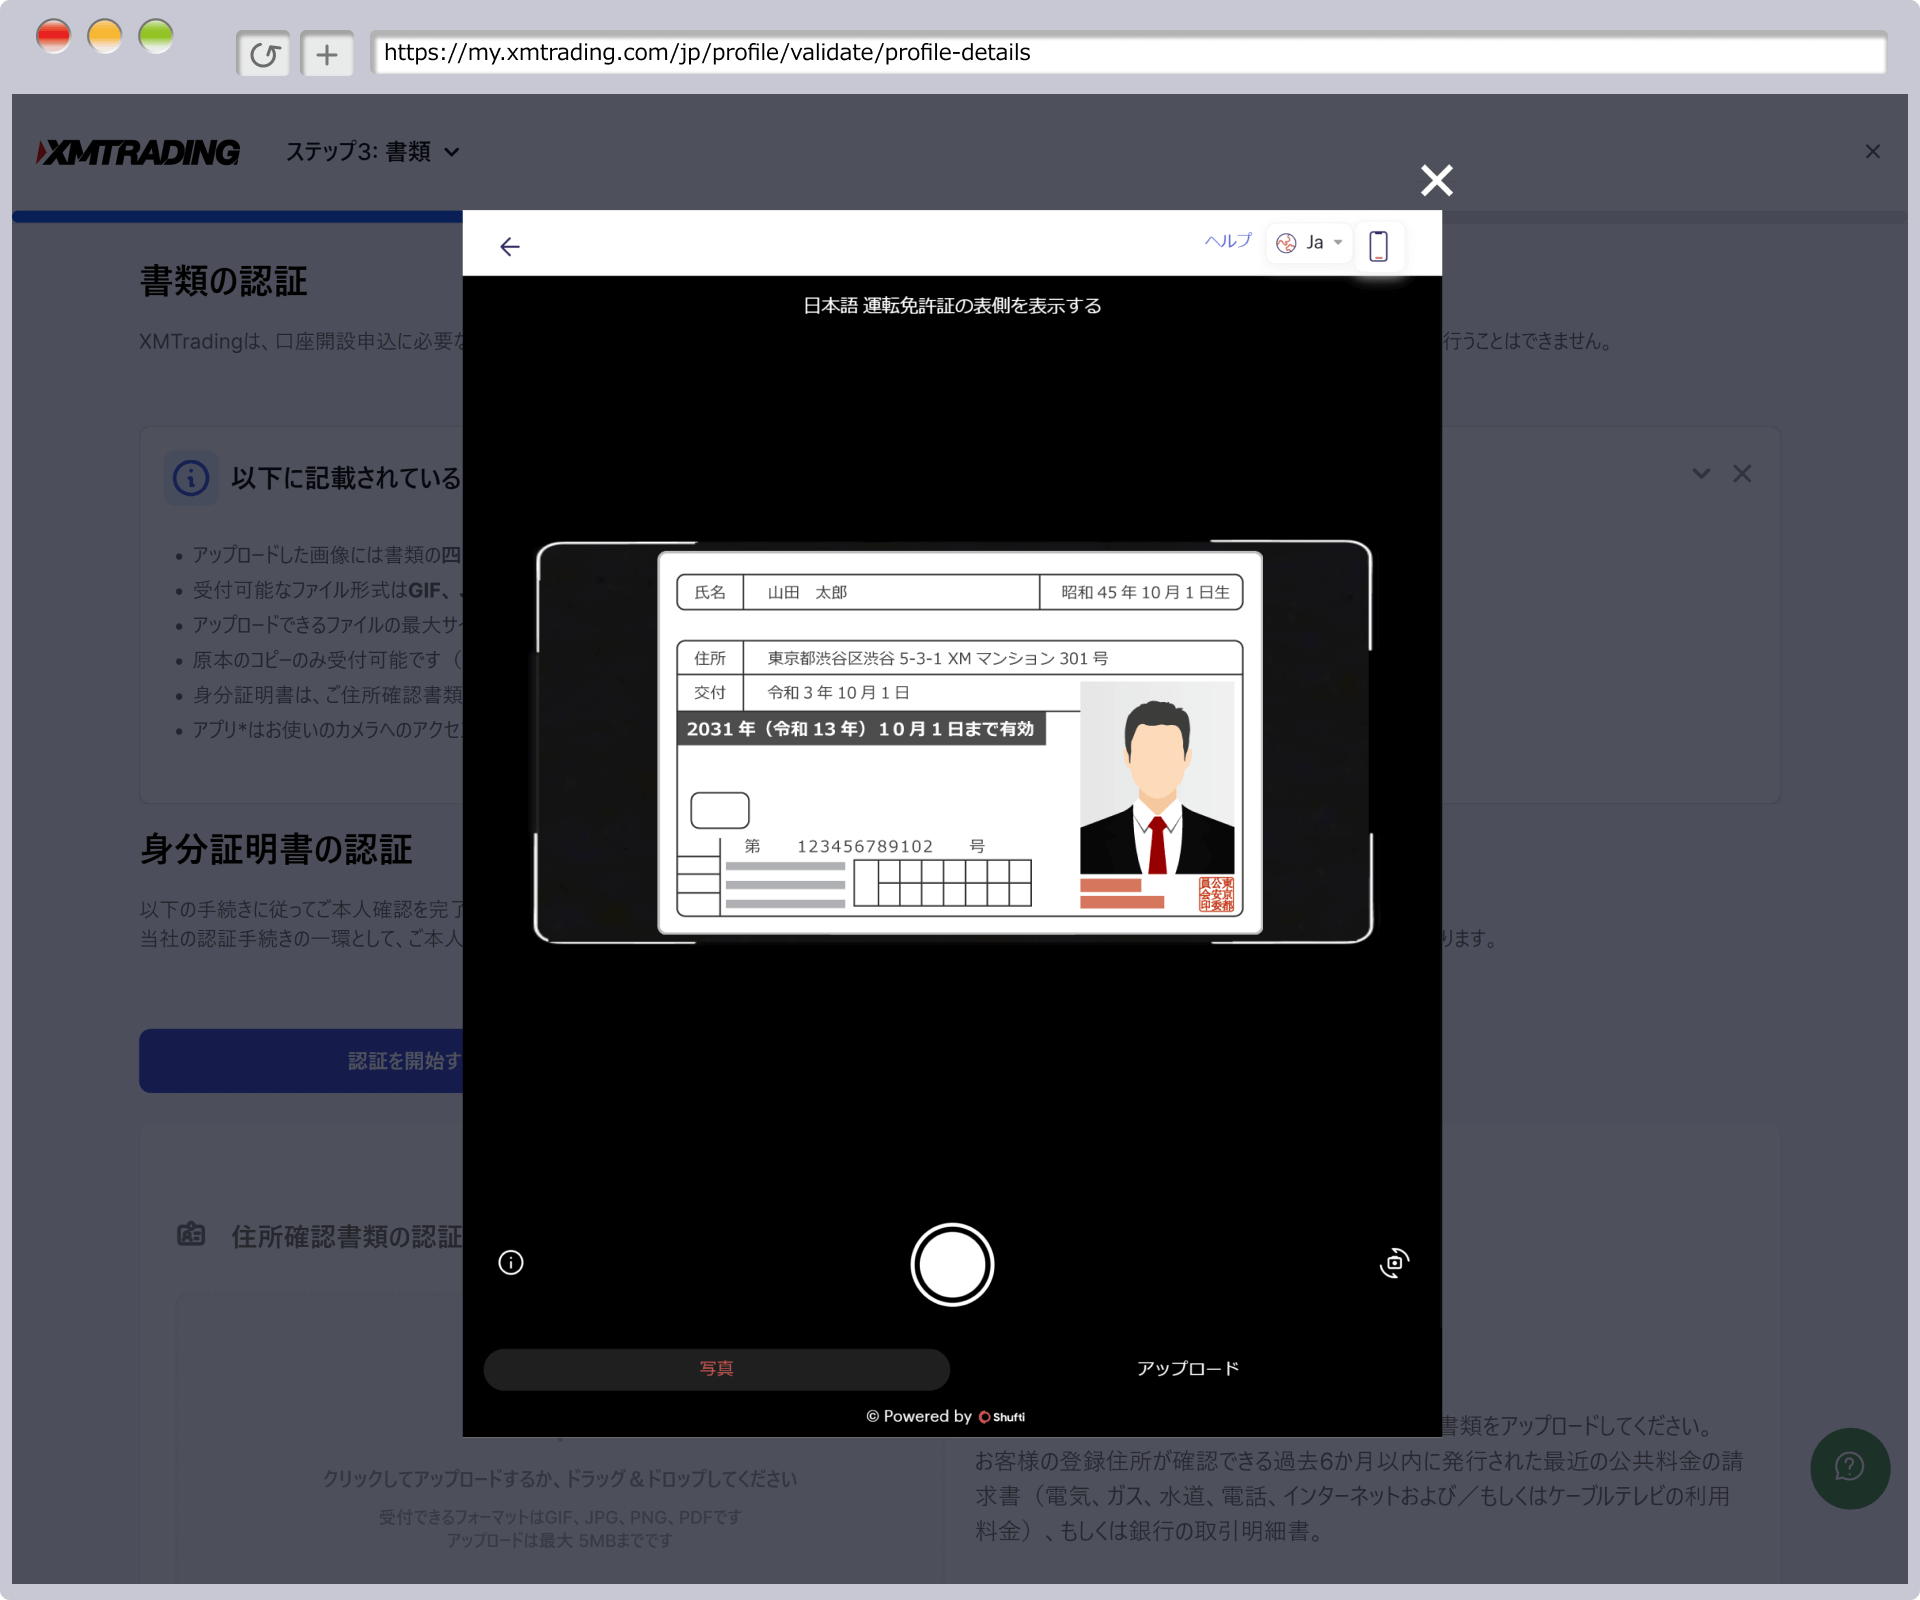Click the XMTRADING logo

click(139, 152)
